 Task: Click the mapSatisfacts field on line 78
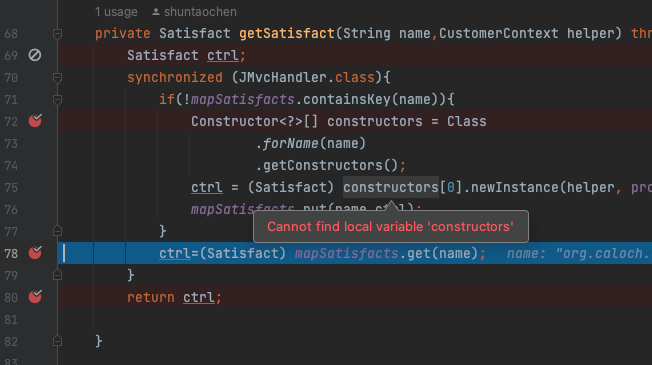pos(346,253)
